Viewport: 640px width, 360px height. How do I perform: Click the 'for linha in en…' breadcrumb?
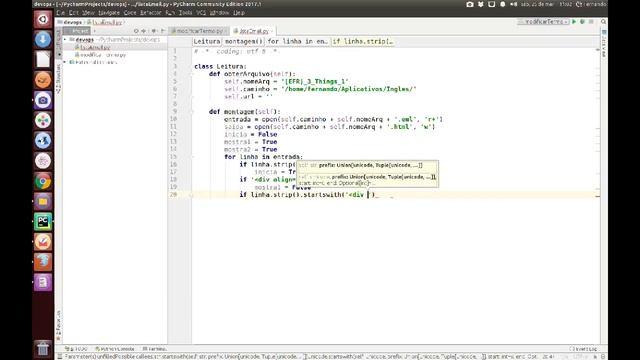[298, 41]
